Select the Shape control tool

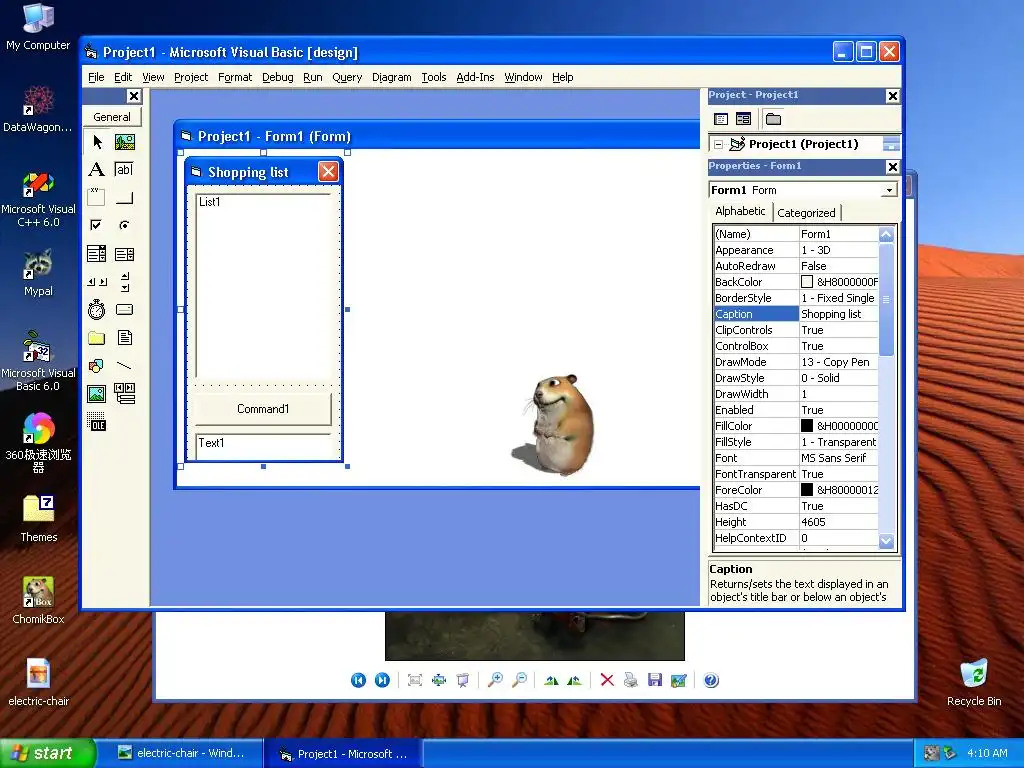pyautogui.click(x=97, y=366)
